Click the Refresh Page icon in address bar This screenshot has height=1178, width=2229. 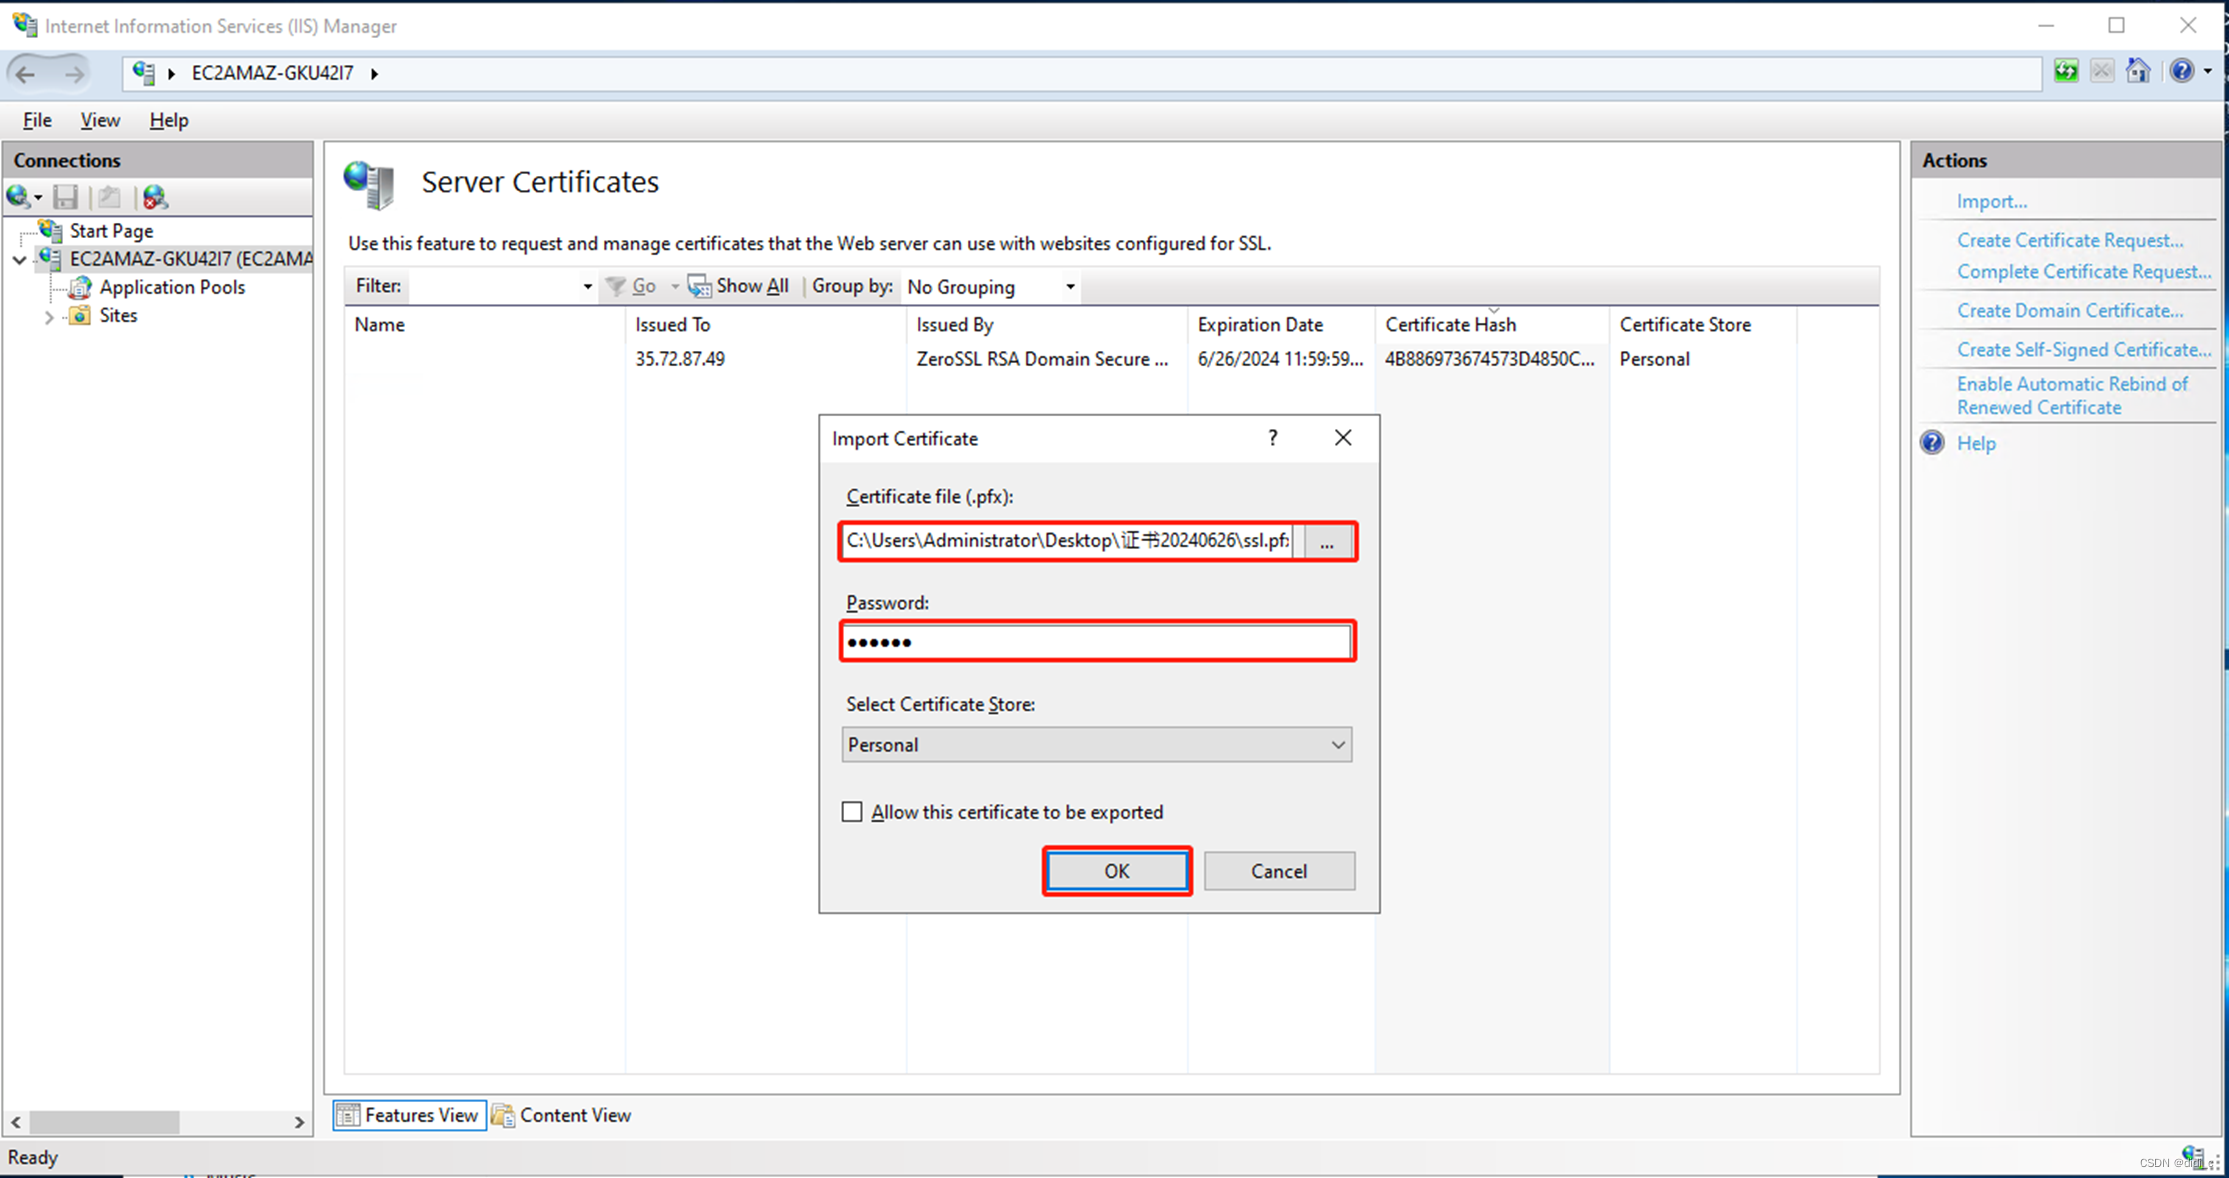(x=2066, y=72)
